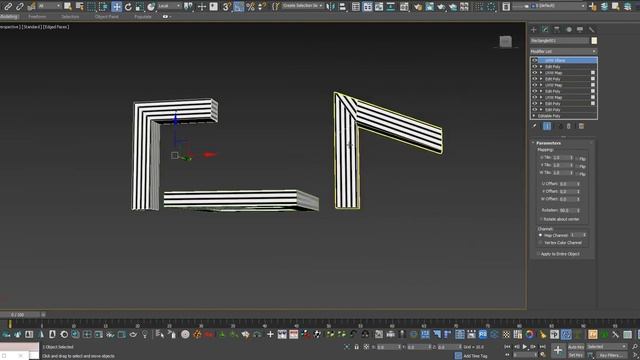Activate Select and Move tool
Image resolution: width=640 pixels, height=360 pixels.
click(116, 7)
